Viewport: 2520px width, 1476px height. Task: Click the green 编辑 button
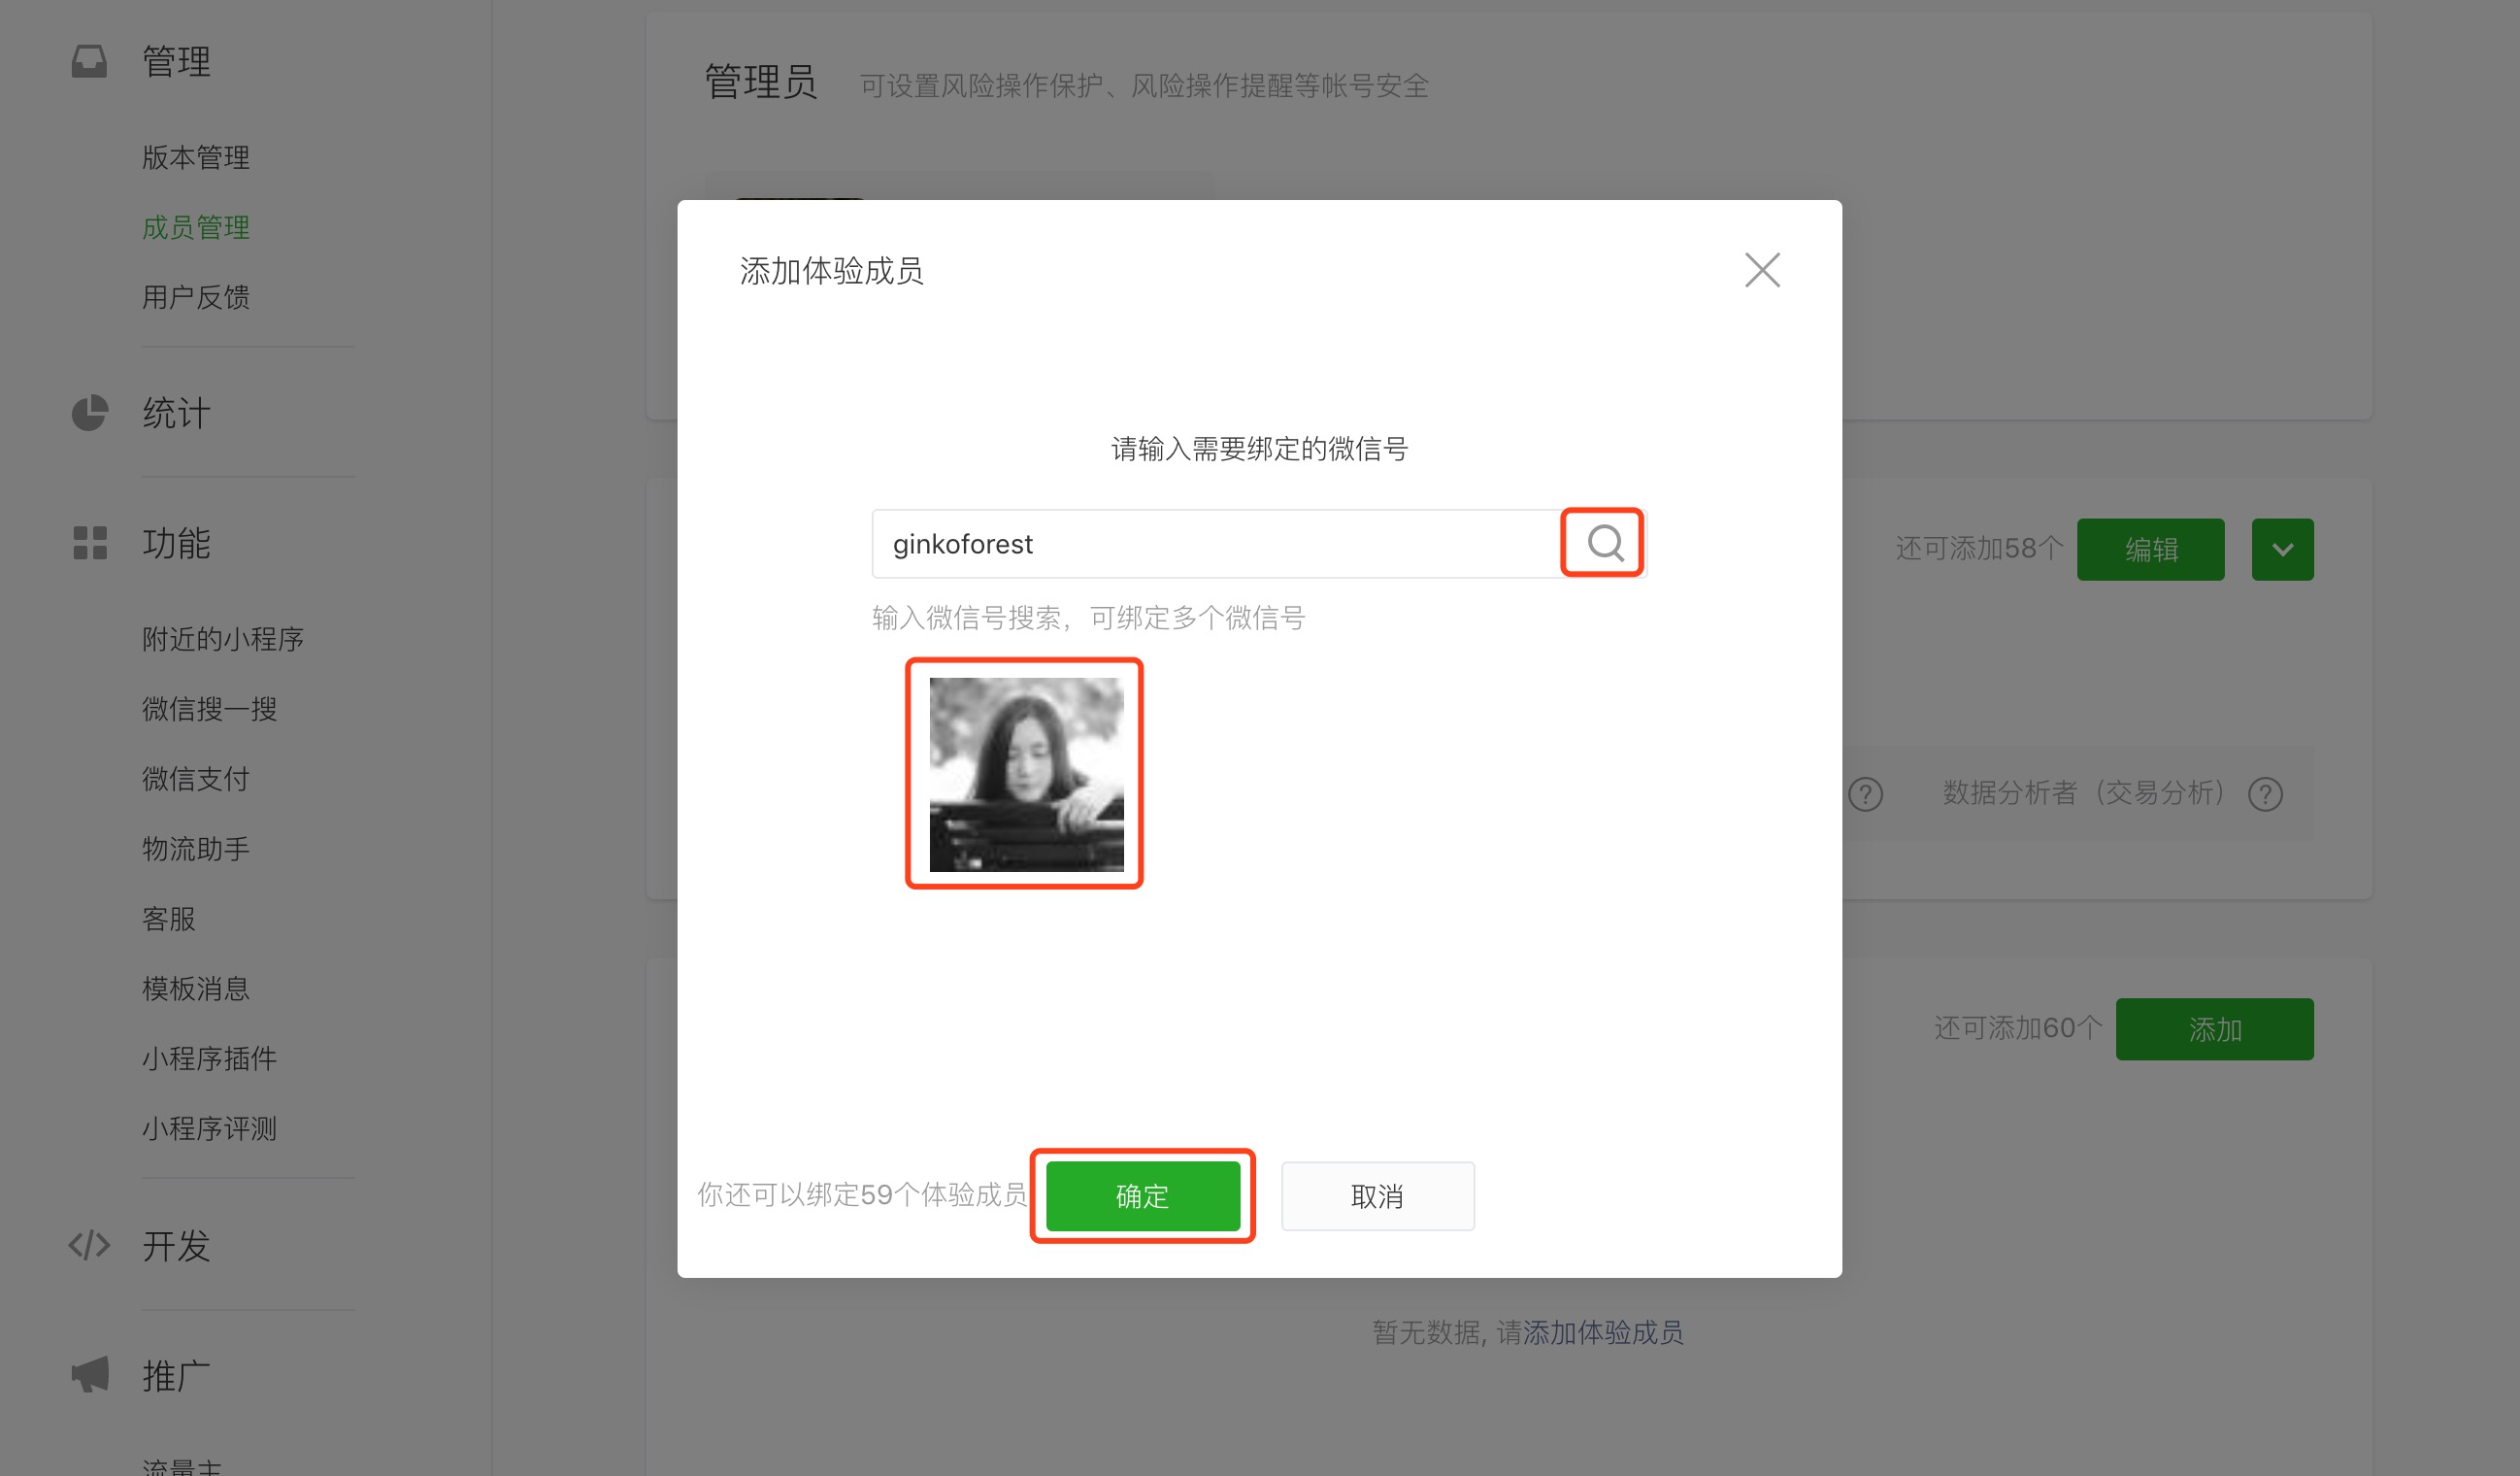pyautogui.click(x=2150, y=549)
